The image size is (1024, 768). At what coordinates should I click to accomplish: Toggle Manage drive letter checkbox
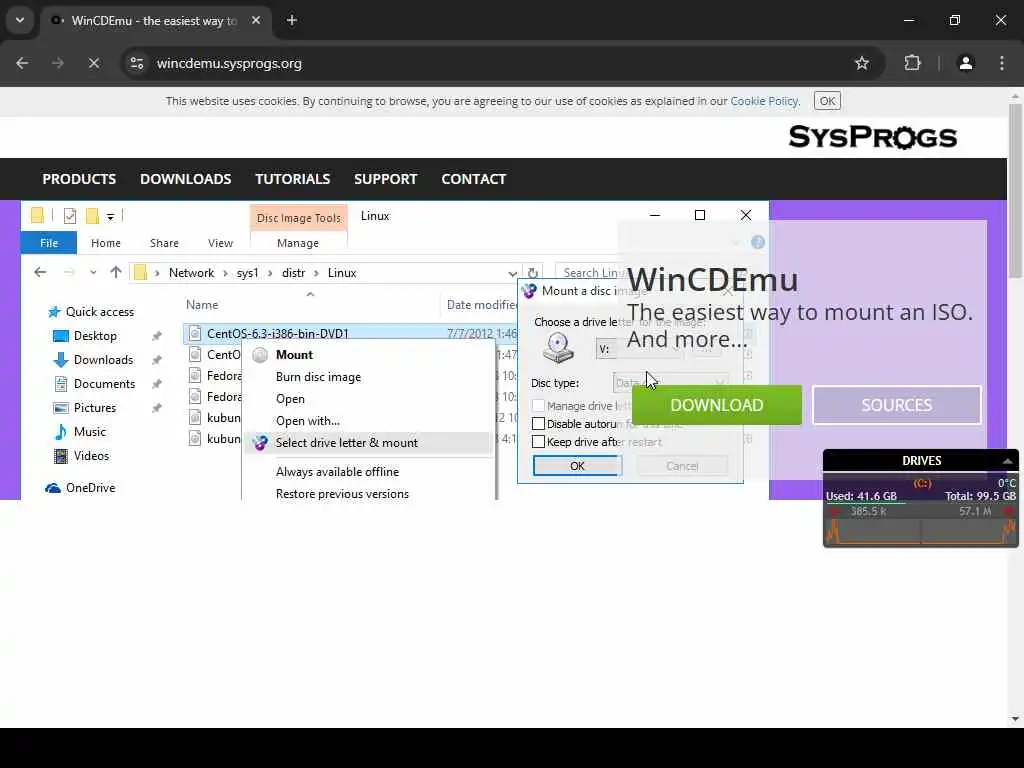click(x=538, y=406)
